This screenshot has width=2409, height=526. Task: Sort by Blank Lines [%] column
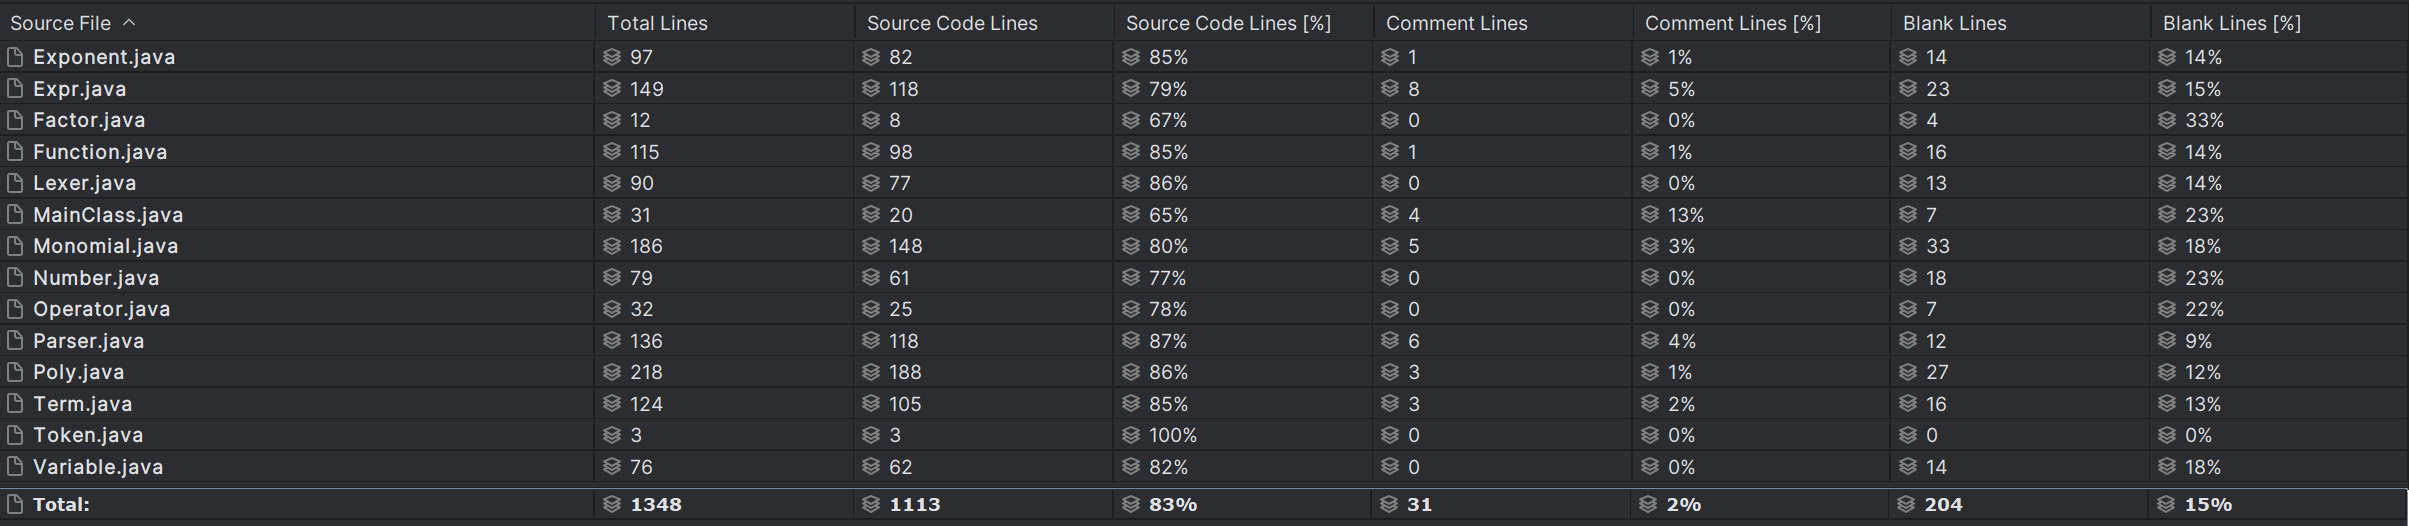tap(2231, 23)
